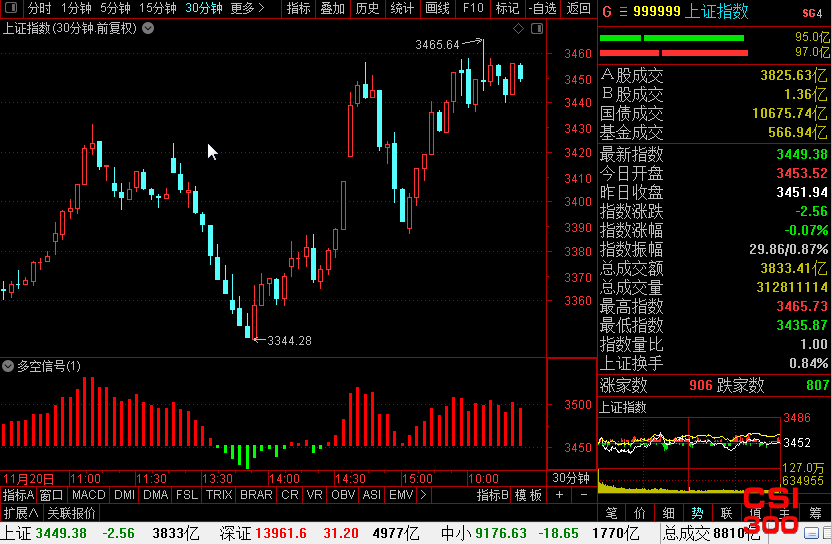Click the G icon next to the stock code
This screenshot has width=832, height=544.
[x=607, y=12]
